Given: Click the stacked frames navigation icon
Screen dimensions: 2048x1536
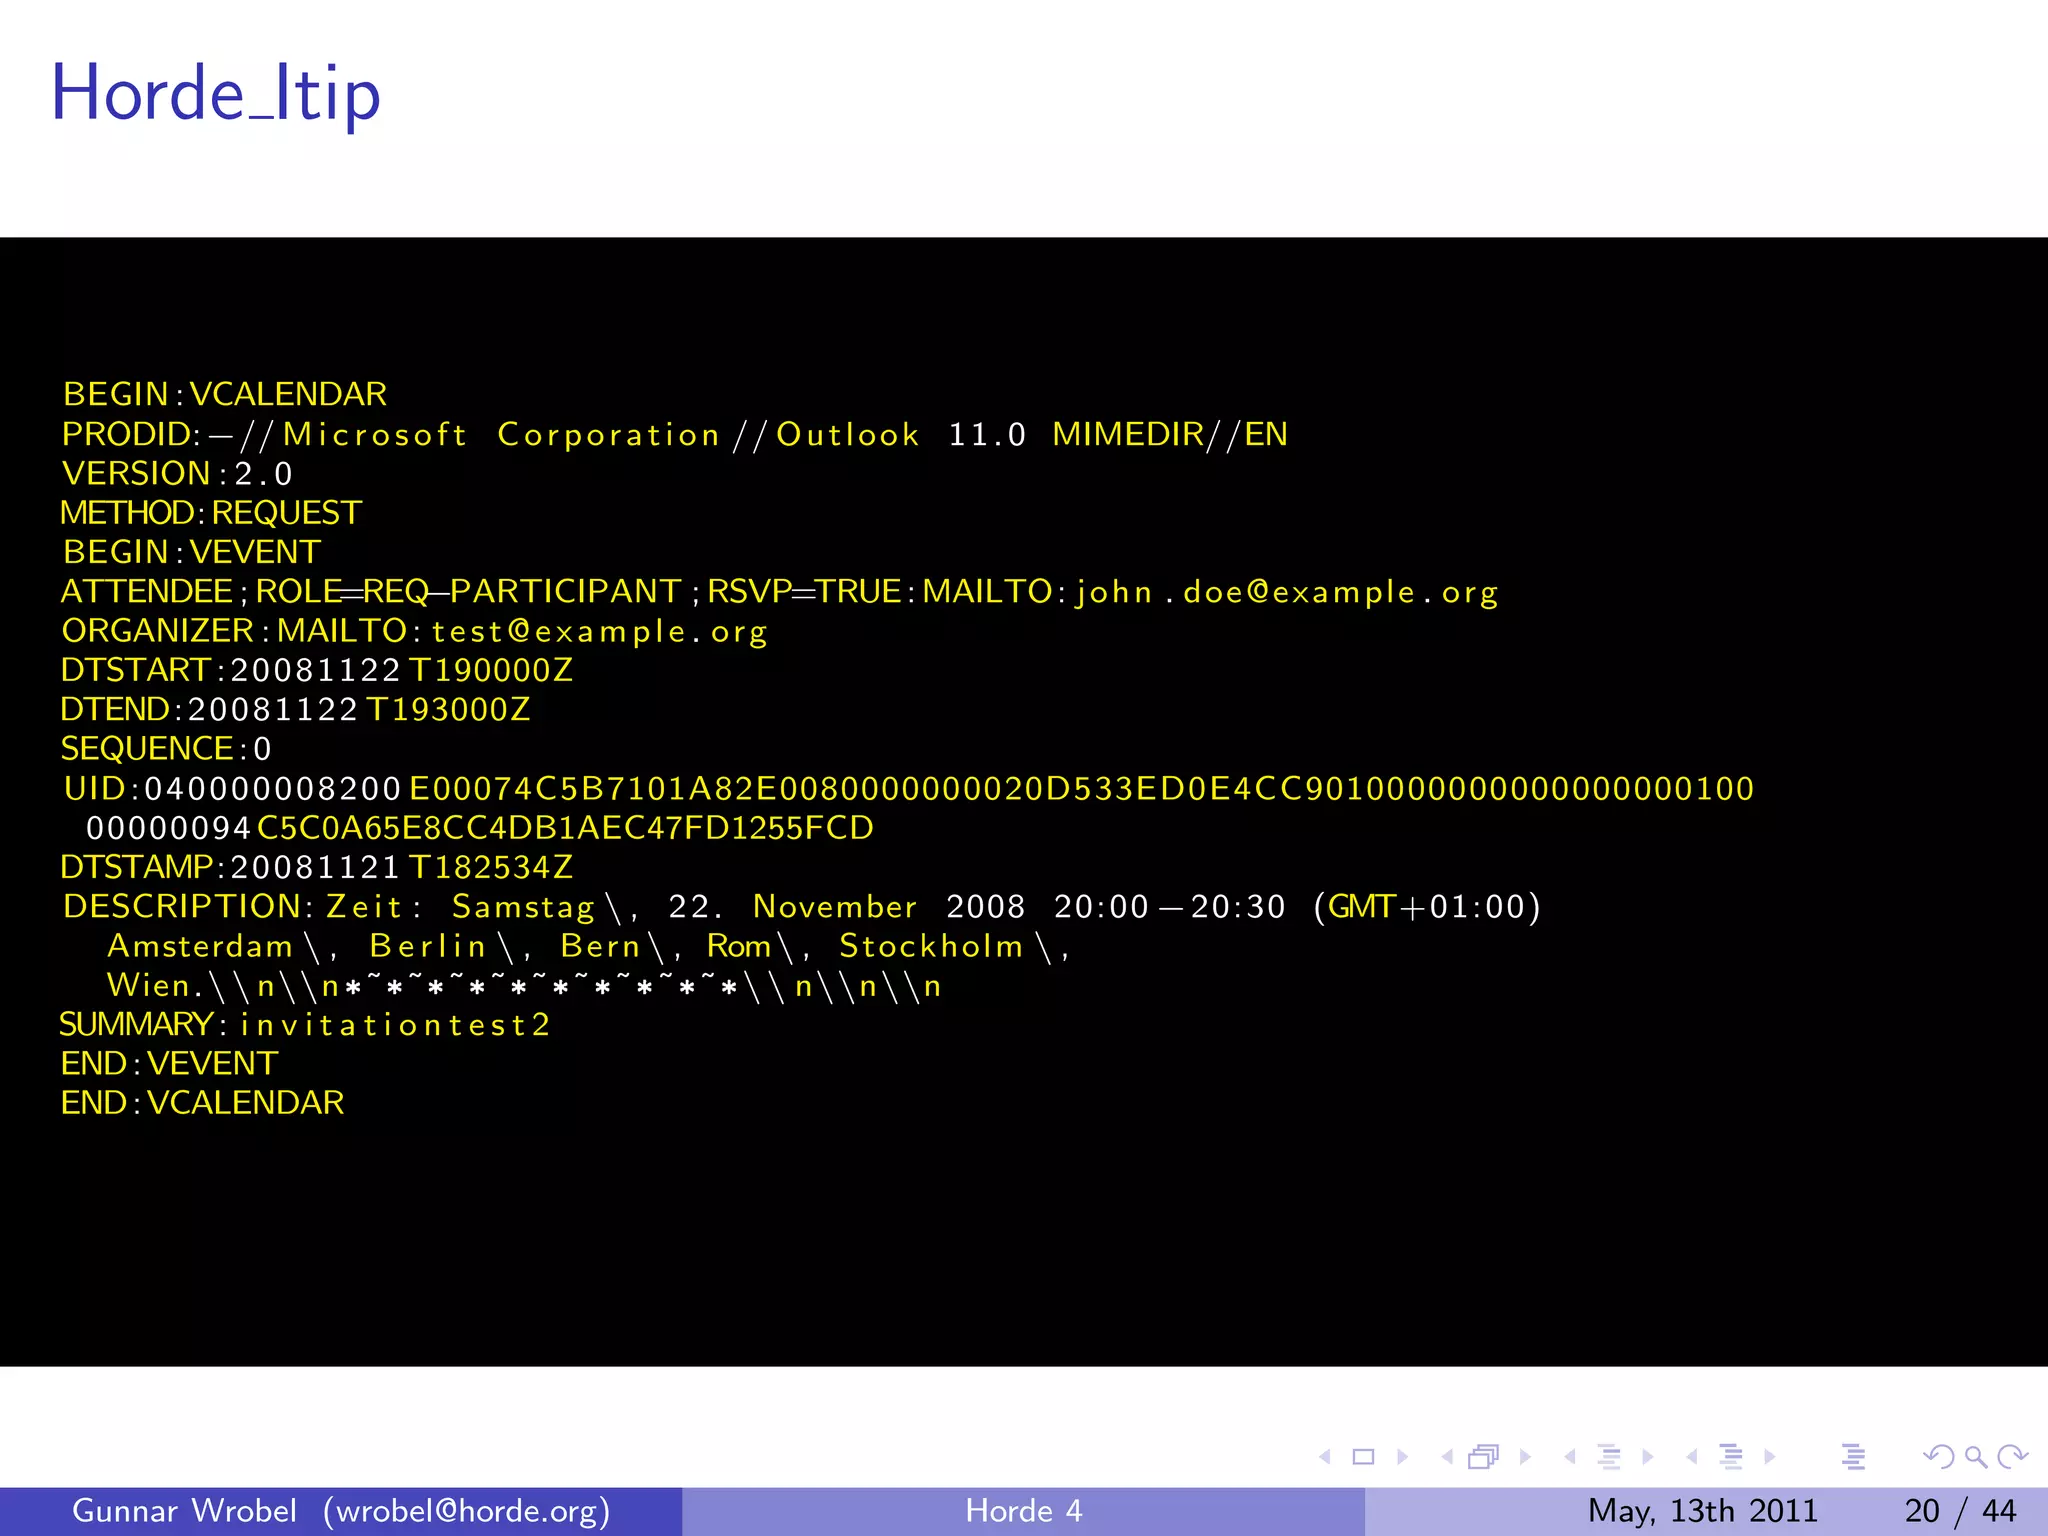Looking at the screenshot, I should coord(1484,1457).
